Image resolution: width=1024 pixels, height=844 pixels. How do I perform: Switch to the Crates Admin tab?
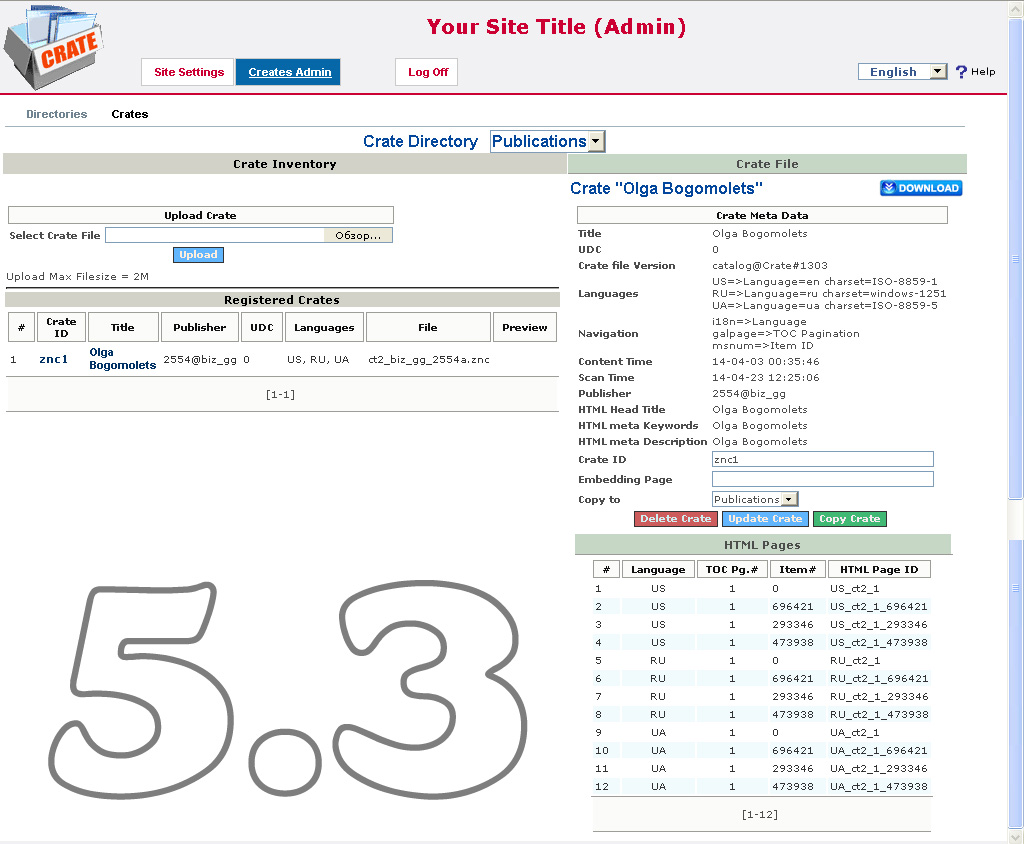[x=289, y=72]
